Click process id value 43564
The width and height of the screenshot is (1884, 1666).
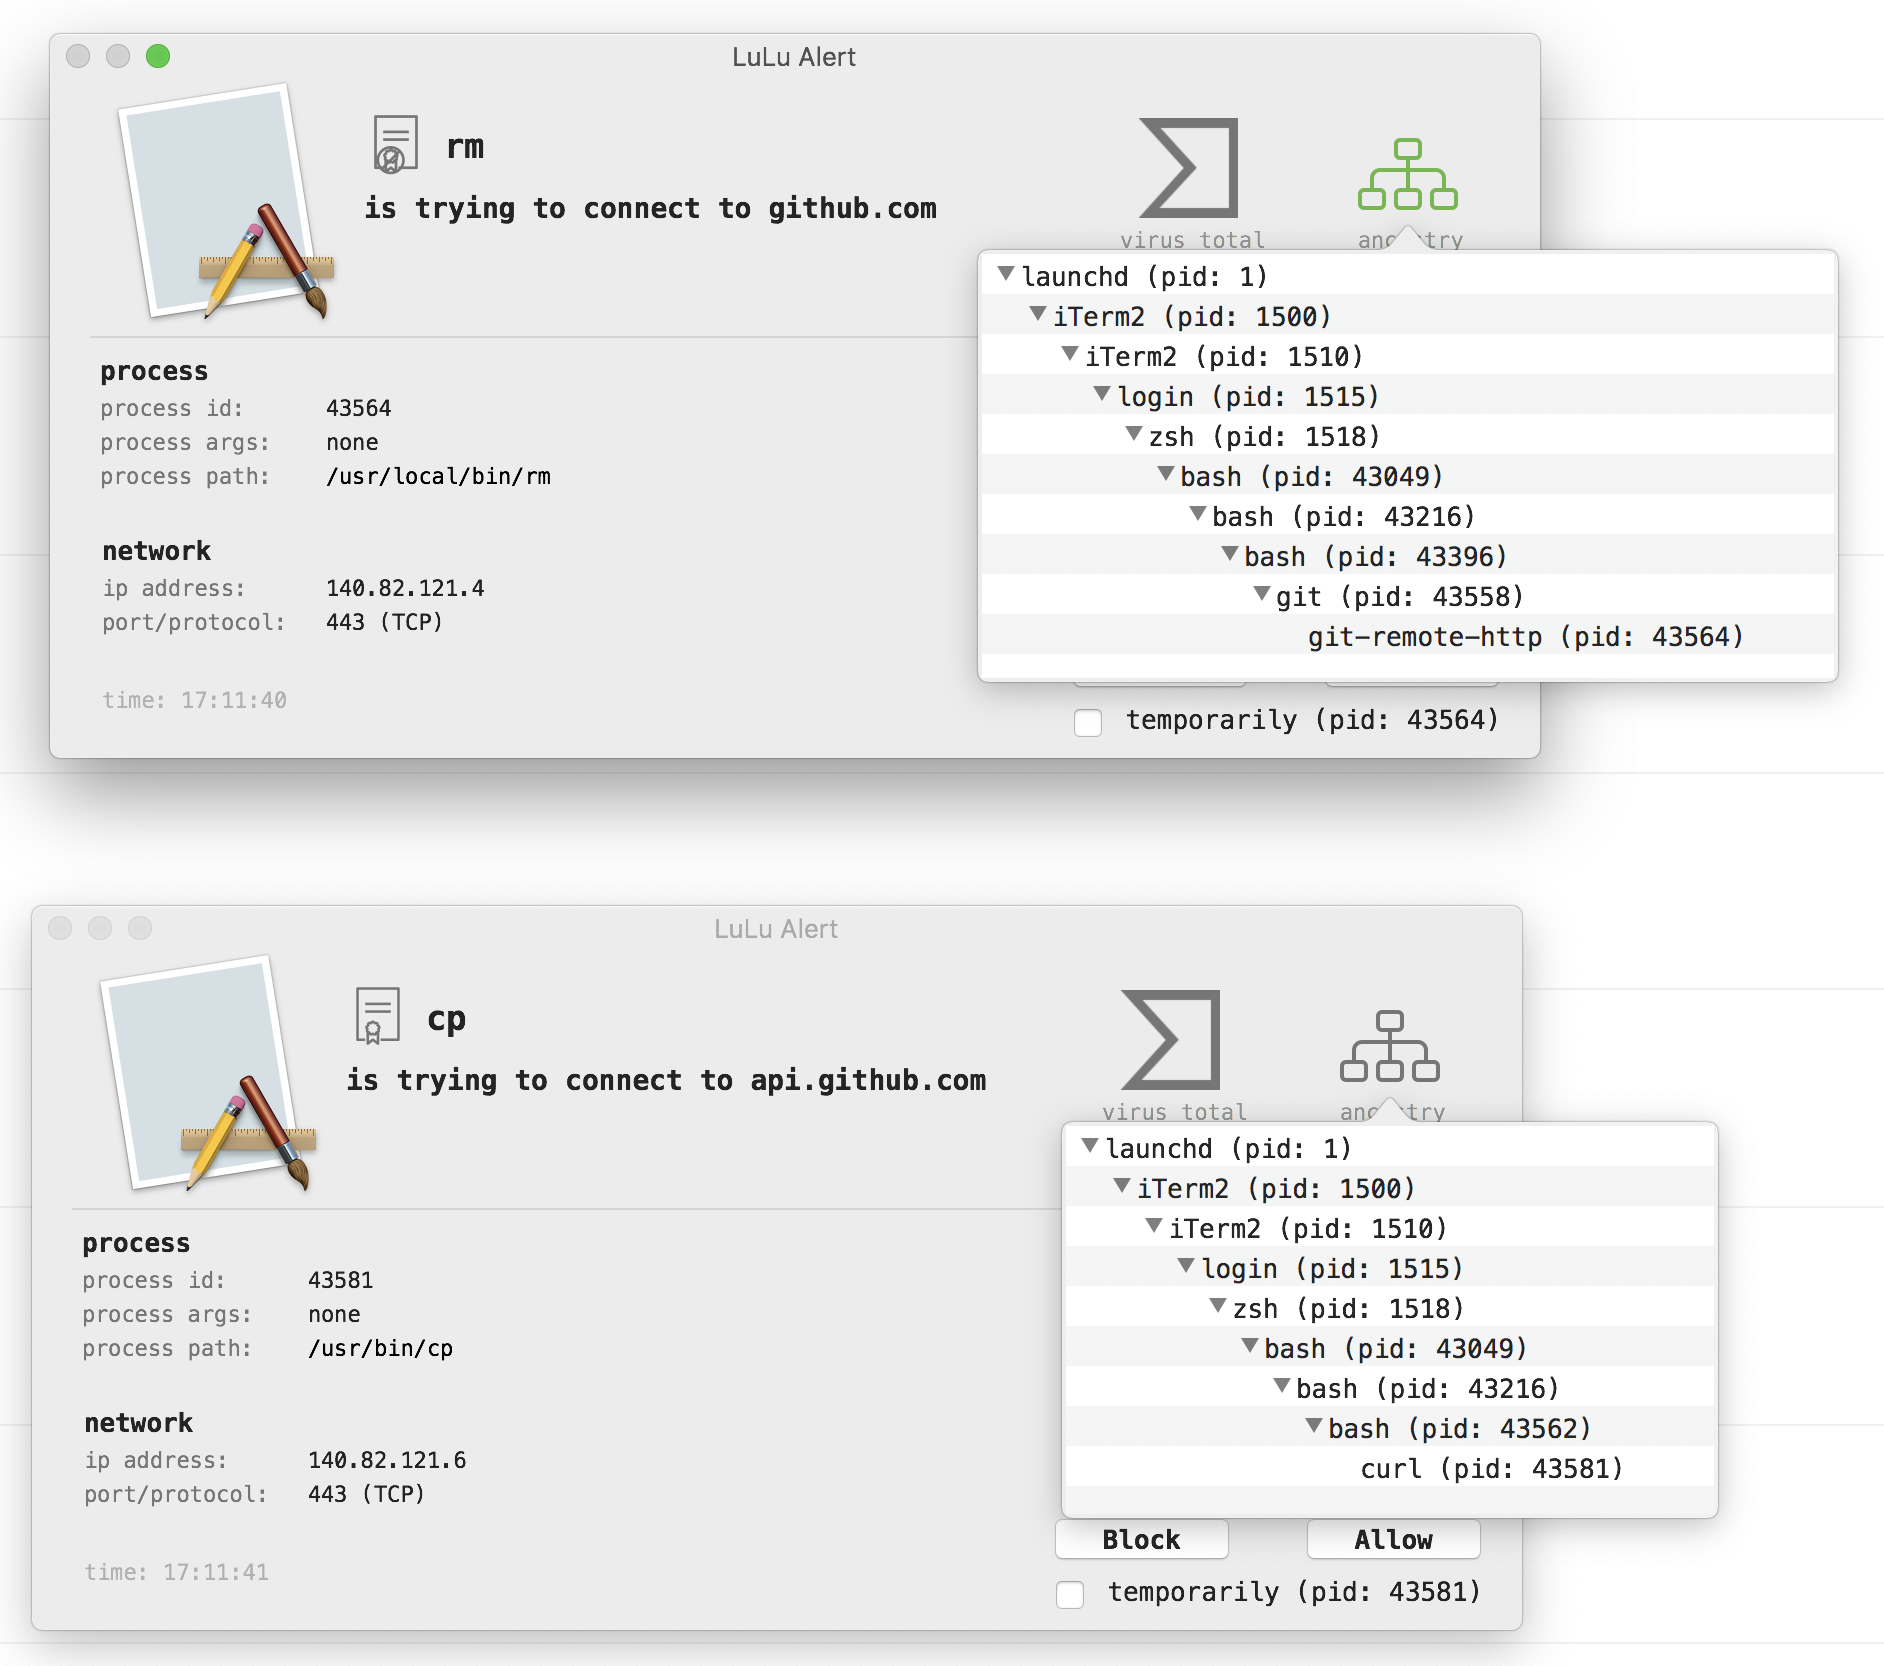coord(358,408)
